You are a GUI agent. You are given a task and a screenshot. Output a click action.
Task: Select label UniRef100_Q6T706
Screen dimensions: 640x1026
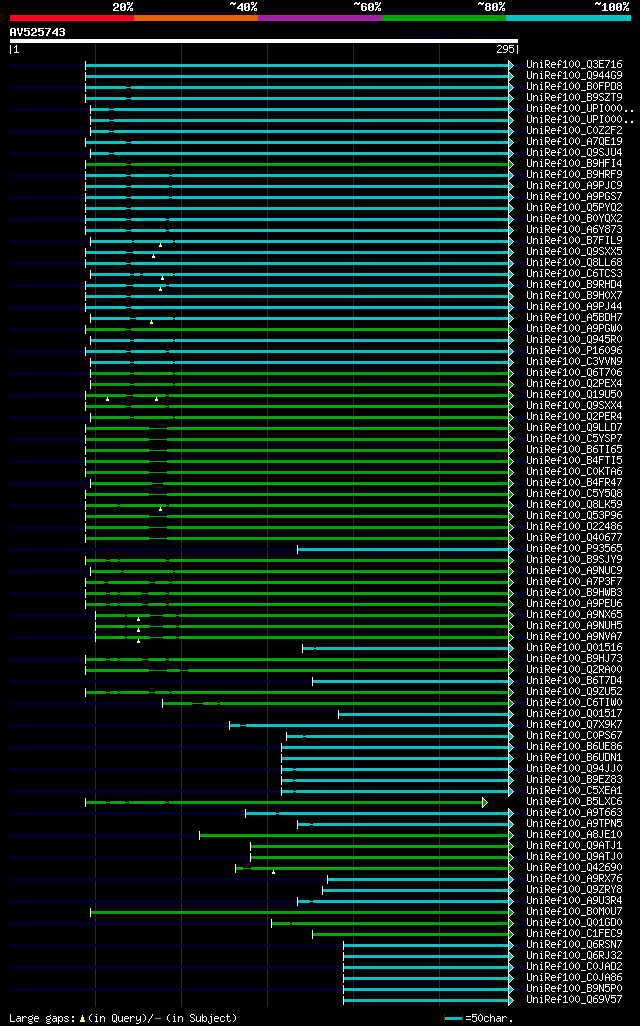coord(575,372)
